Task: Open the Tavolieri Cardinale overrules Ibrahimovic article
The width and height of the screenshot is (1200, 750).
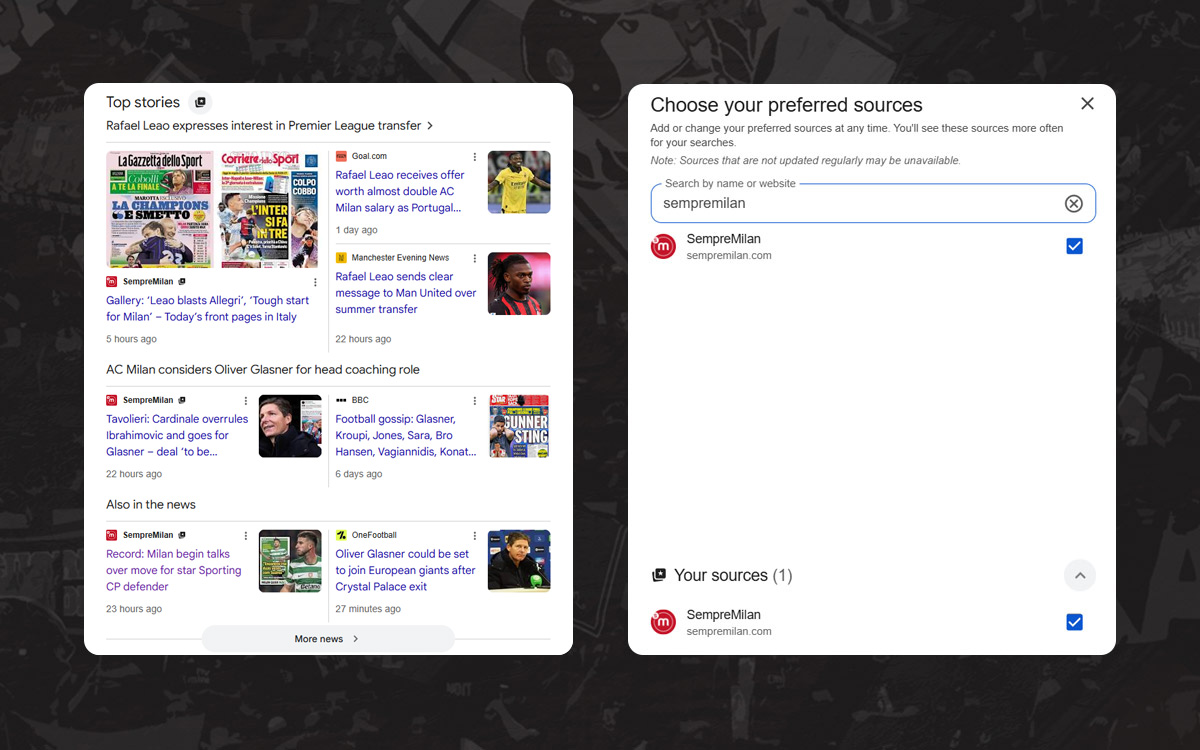Action: click(177, 435)
